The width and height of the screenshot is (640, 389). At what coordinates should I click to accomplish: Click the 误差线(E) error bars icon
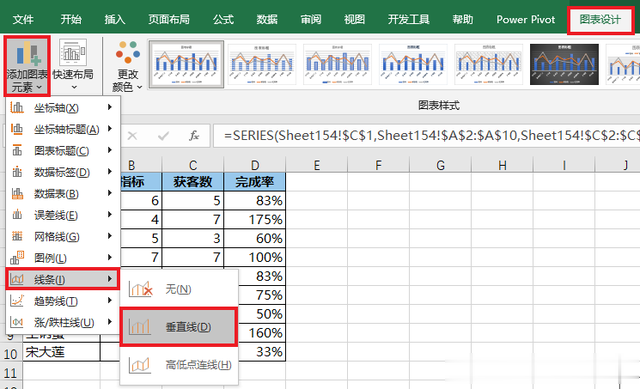tap(17, 215)
